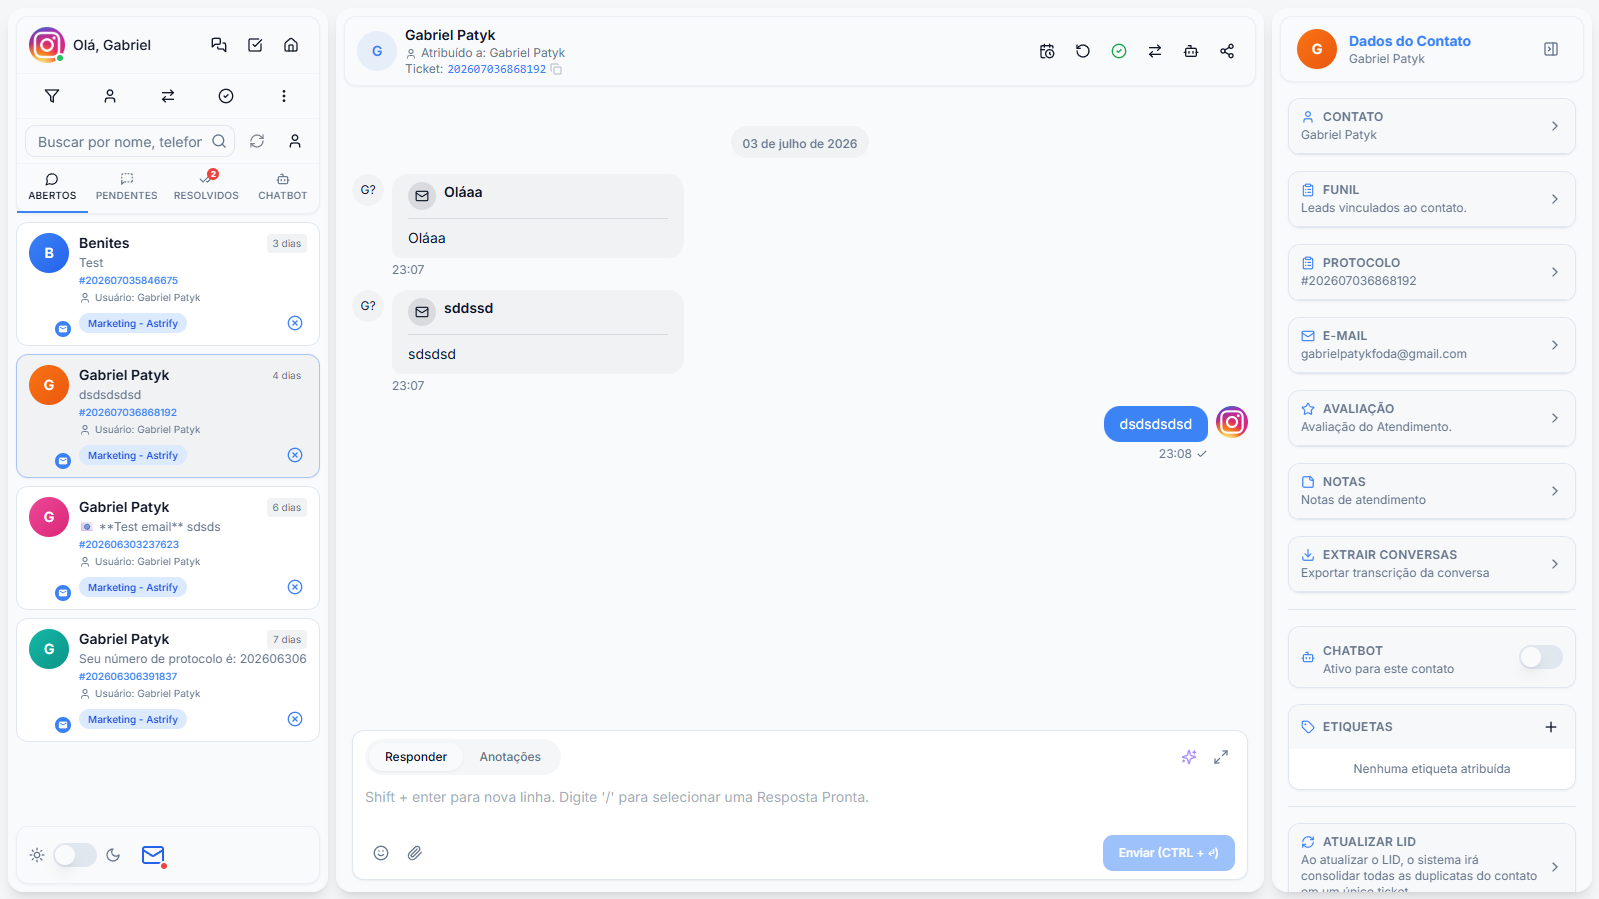This screenshot has height=899, width=1599.
Task: Click the Oláaa email message bubble
Action: [538, 216]
